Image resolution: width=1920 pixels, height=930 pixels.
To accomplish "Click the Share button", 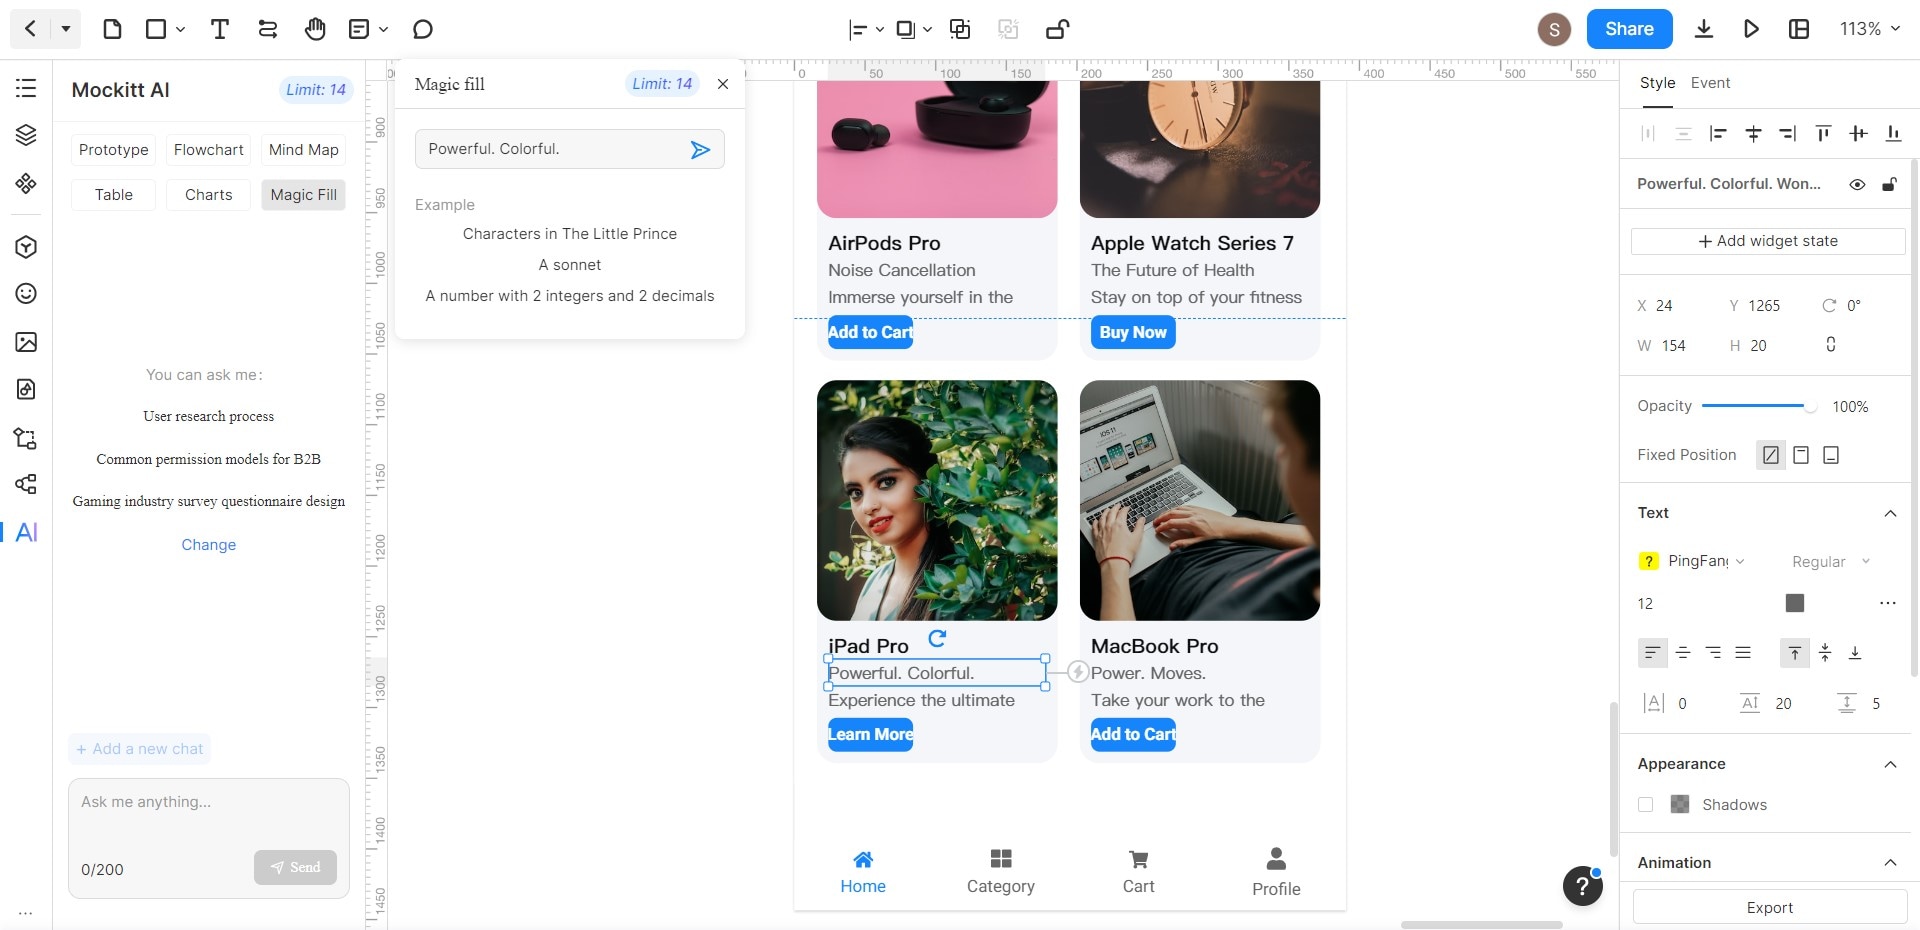I will click(1629, 29).
